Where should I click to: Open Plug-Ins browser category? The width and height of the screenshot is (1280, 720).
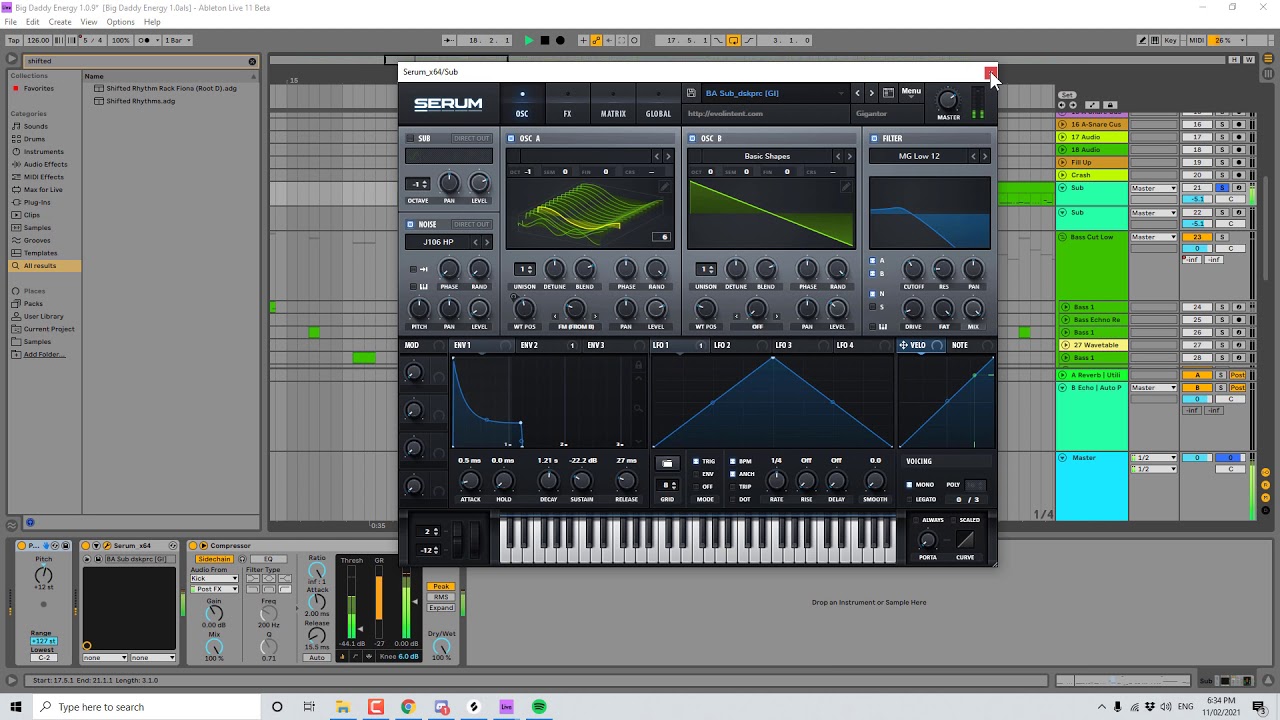coord(37,202)
